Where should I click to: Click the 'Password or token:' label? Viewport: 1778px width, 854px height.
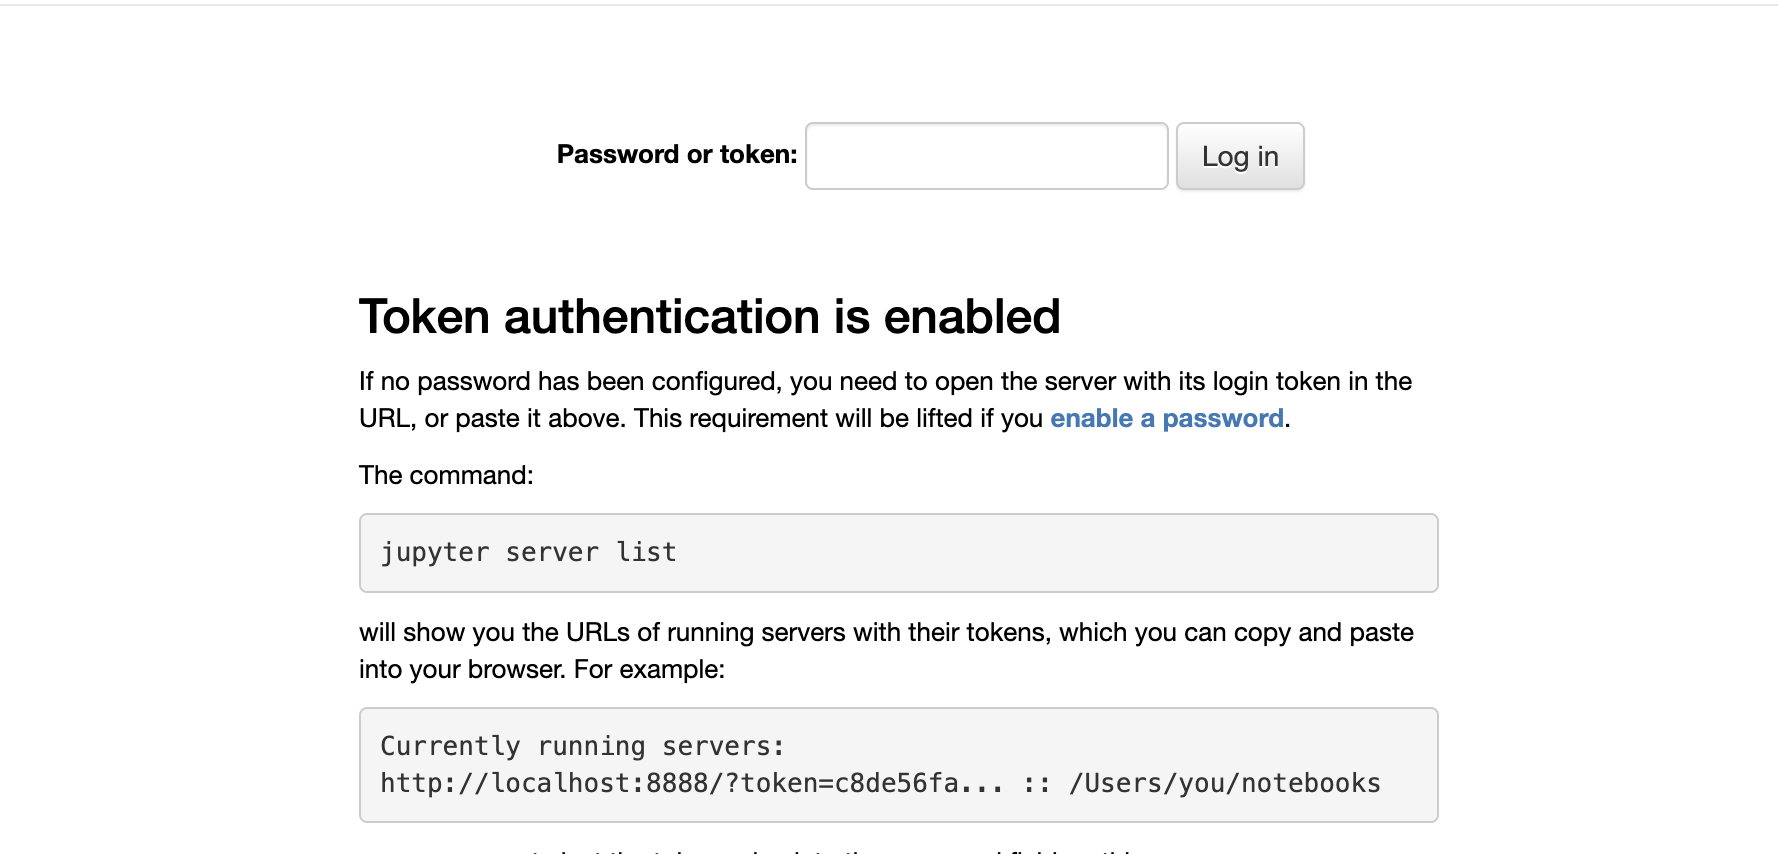click(677, 154)
